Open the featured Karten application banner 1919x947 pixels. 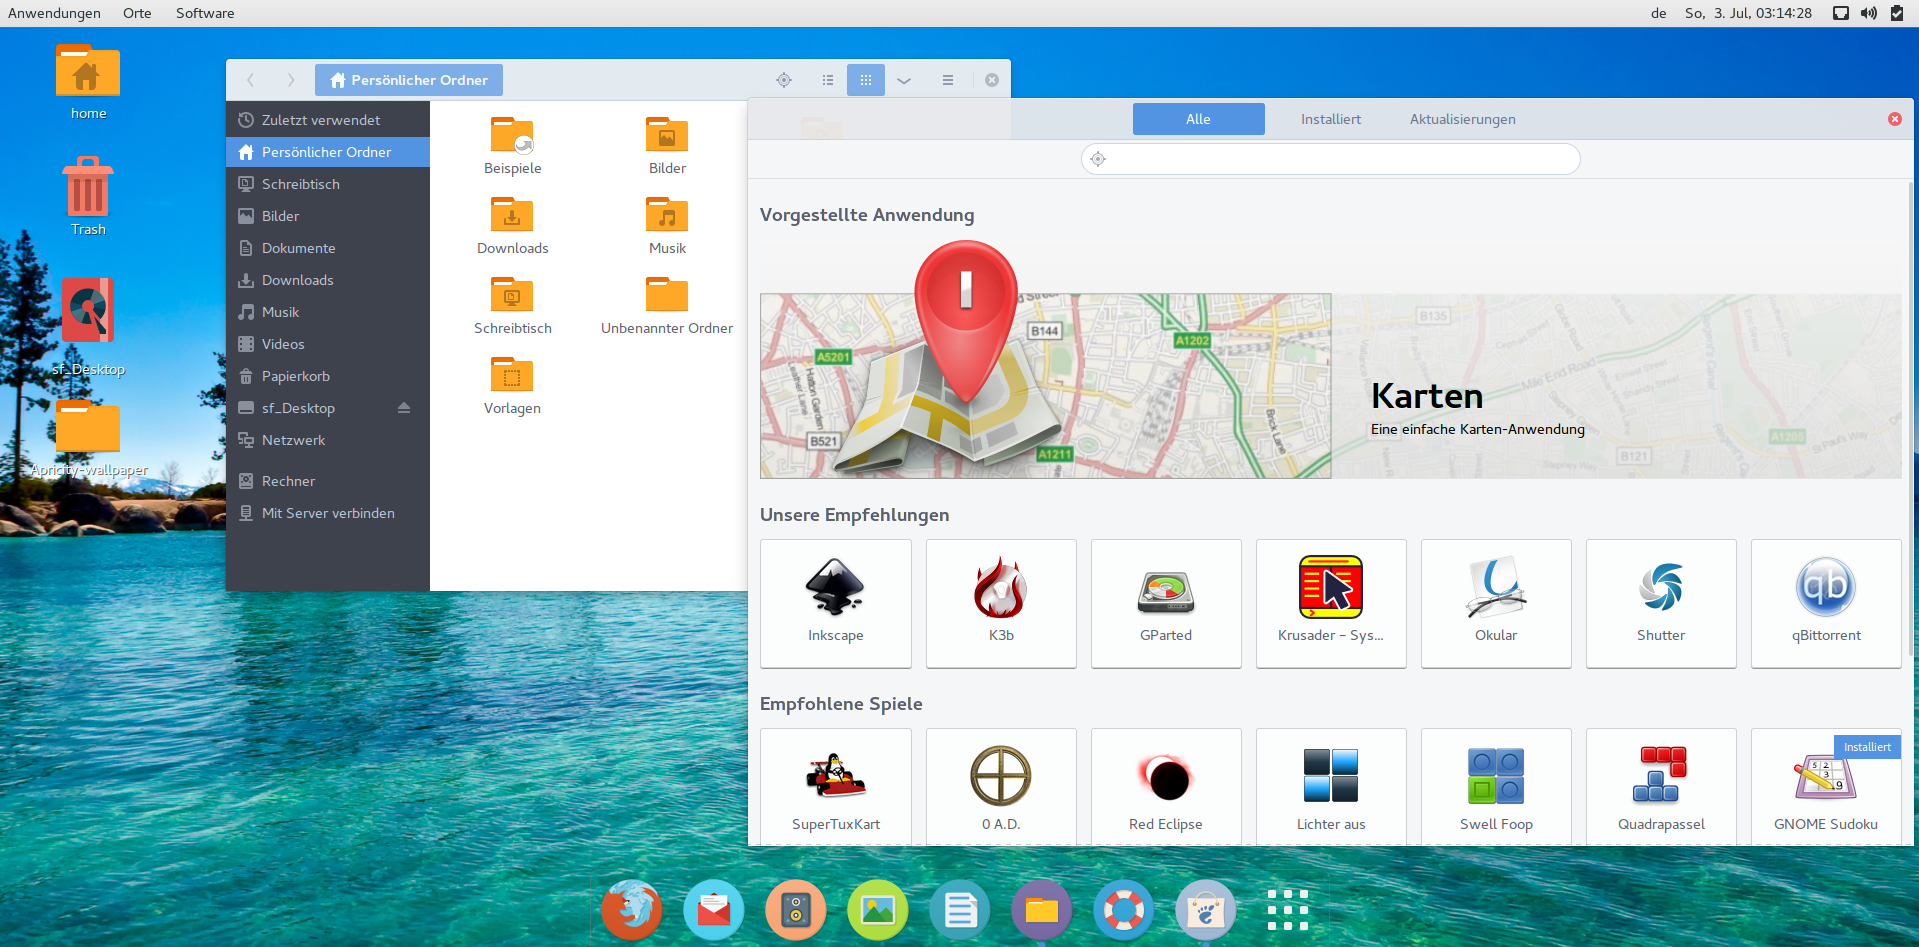[1331, 385]
